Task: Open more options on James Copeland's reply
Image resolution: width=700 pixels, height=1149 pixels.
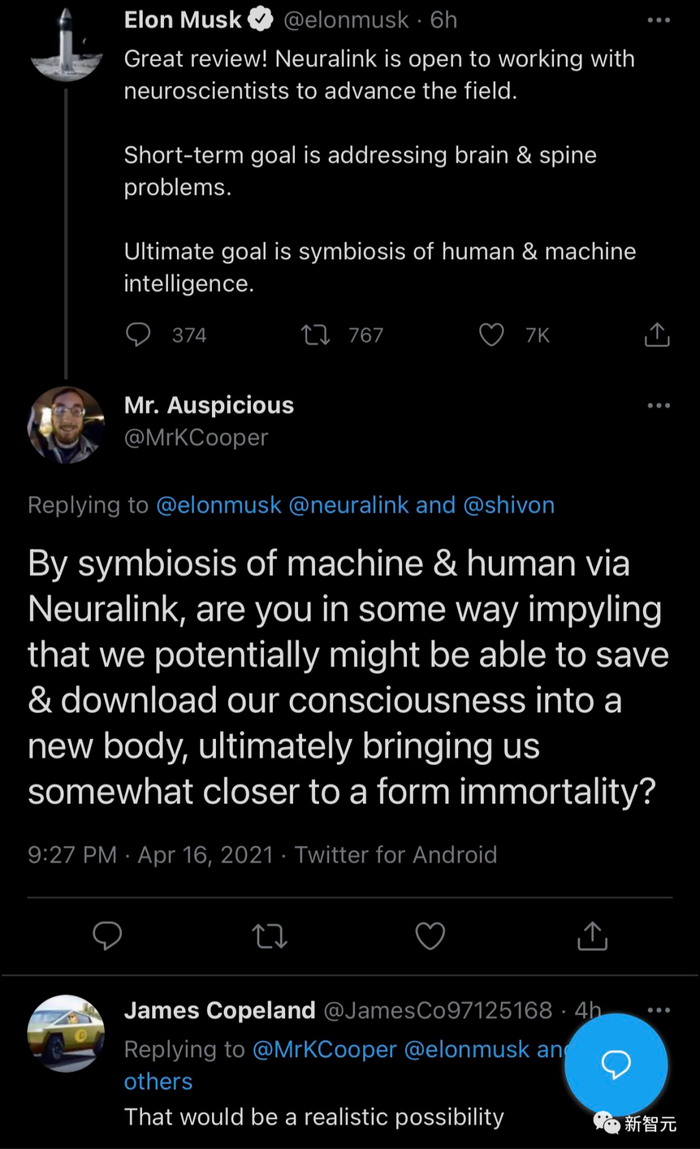Action: tap(658, 1010)
